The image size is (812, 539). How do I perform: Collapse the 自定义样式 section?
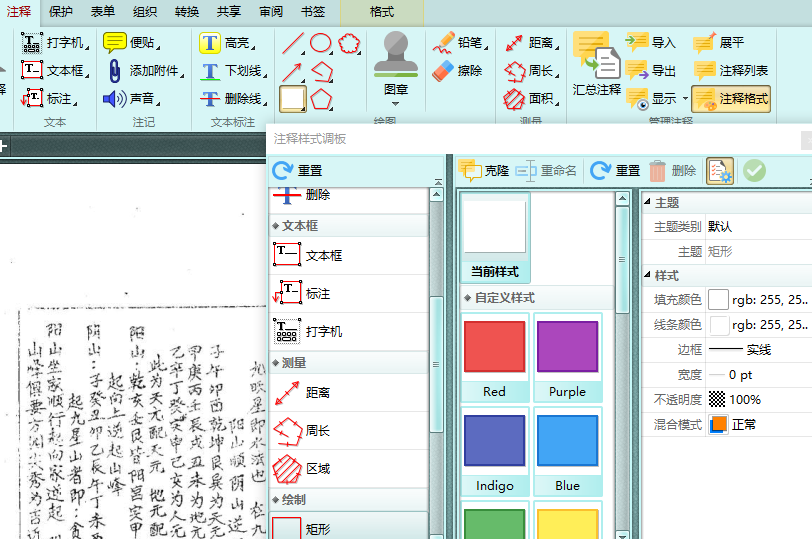[x=468, y=298]
